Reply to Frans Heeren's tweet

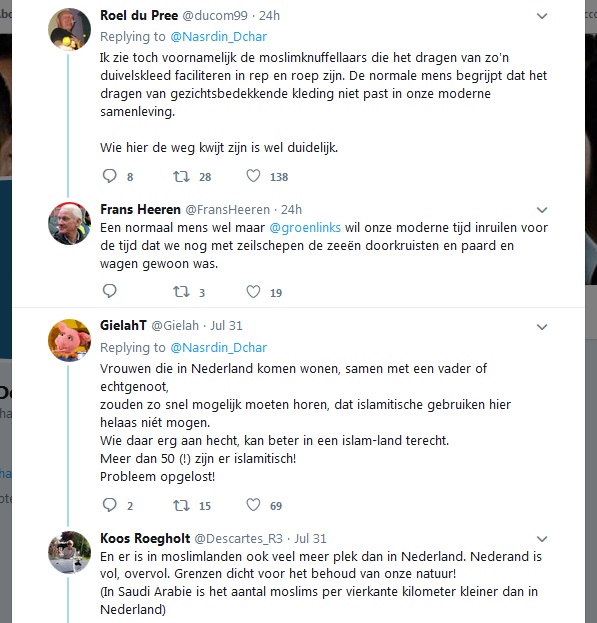click(x=110, y=291)
